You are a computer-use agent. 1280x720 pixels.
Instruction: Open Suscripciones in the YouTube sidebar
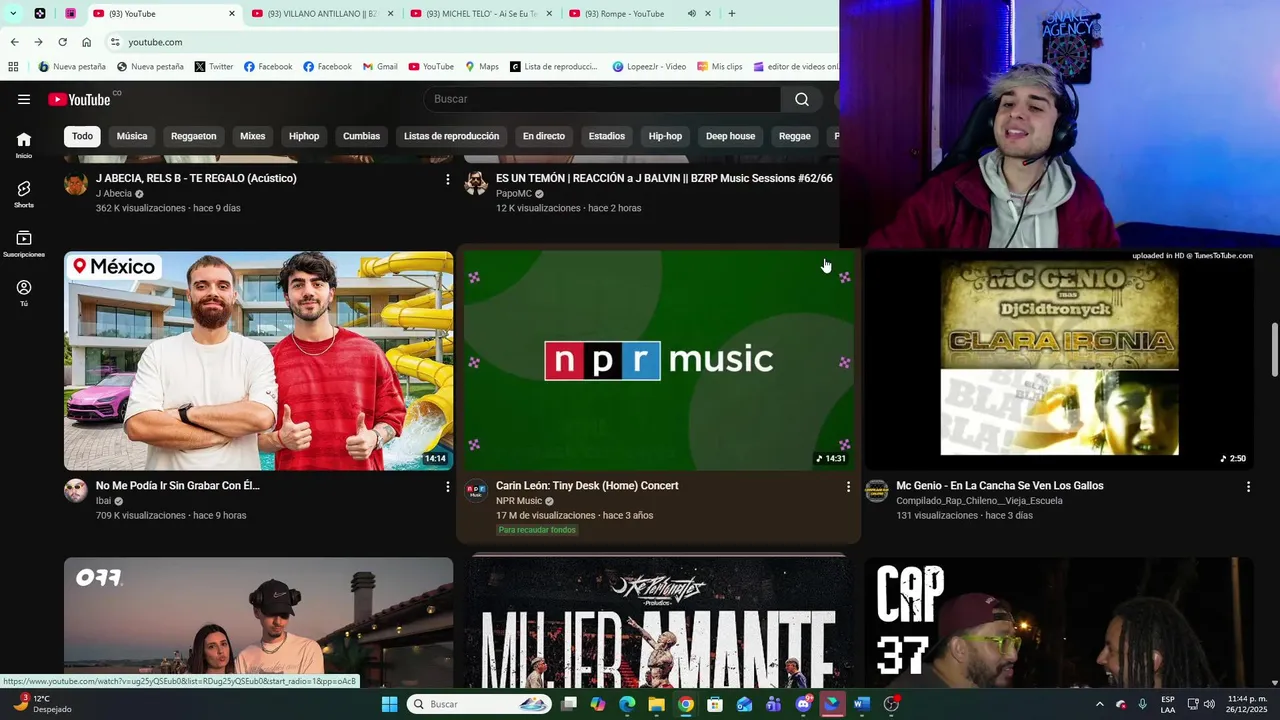(x=24, y=244)
